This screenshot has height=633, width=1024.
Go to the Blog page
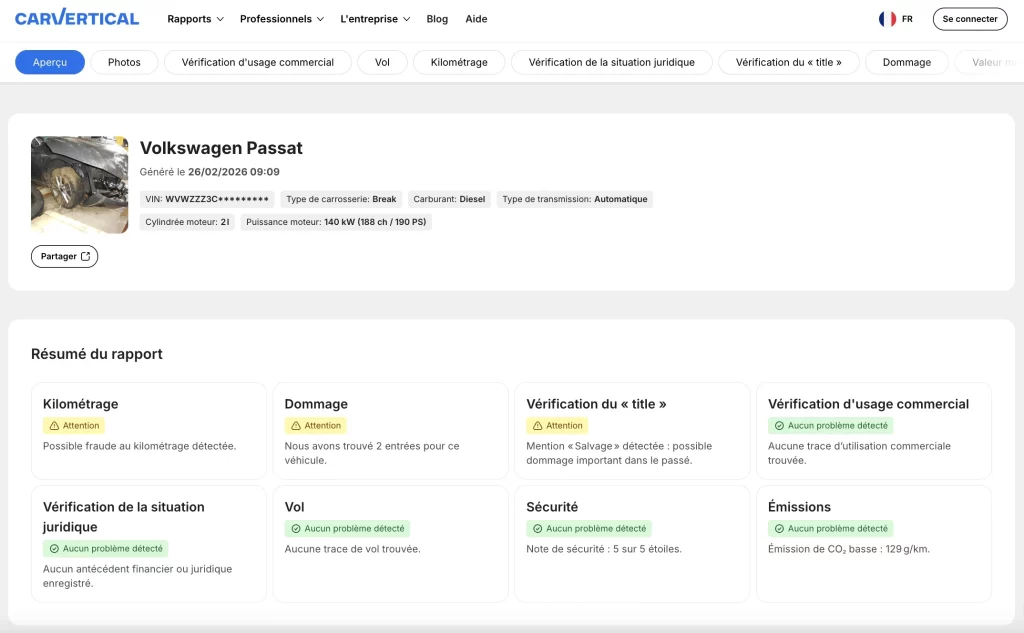pos(437,19)
